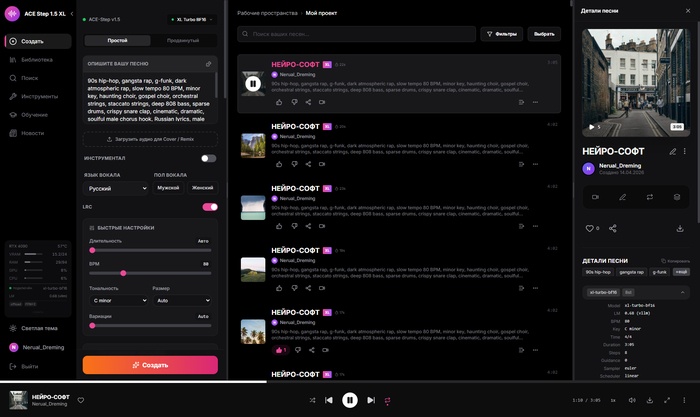Open the Тональность dropdown C minor

pos(119,300)
